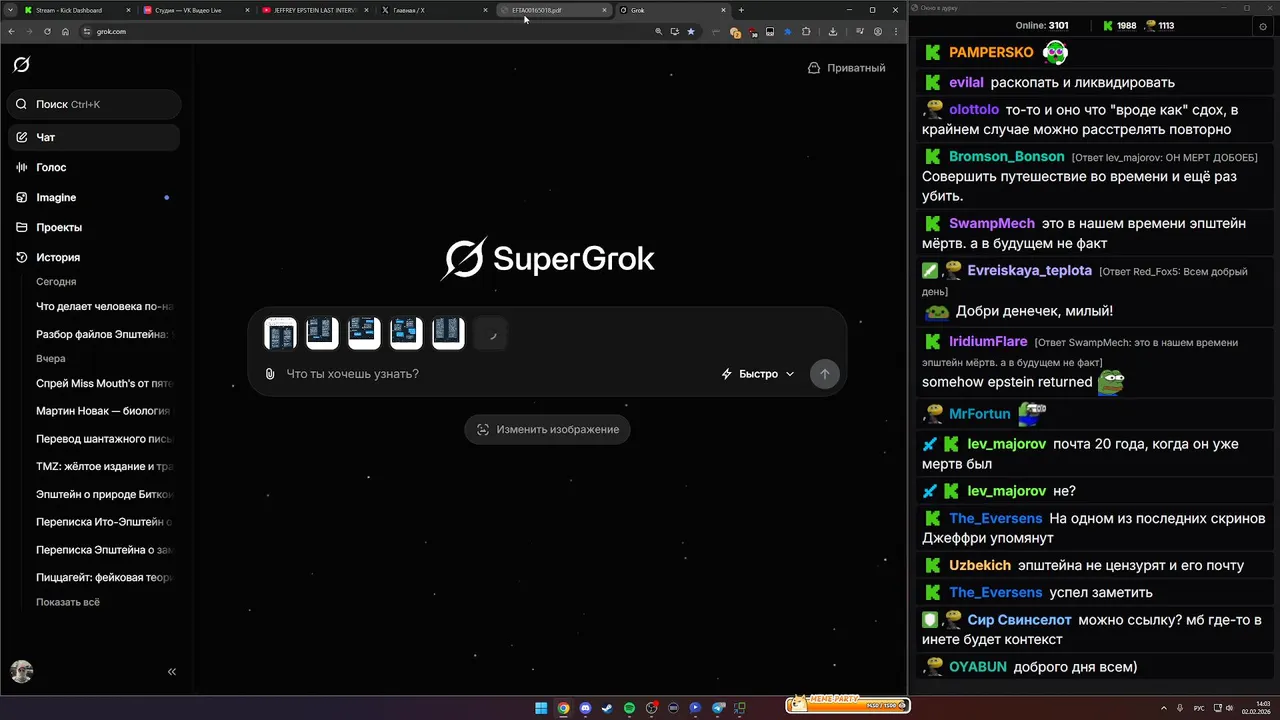Select the fourth attached image thumbnail
This screenshot has height=720, width=1280.
(x=406, y=333)
